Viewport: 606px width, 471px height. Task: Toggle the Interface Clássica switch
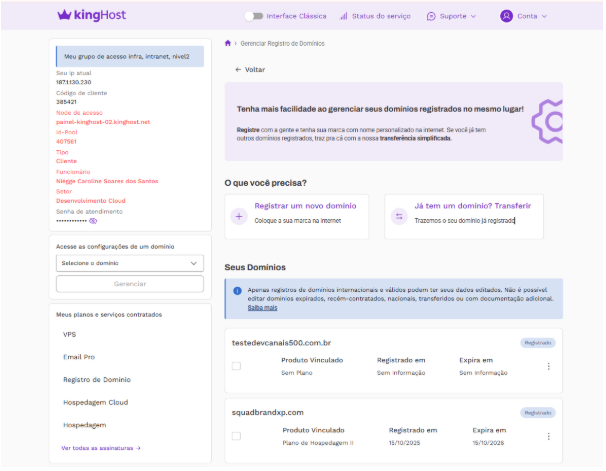click(254, 16)
